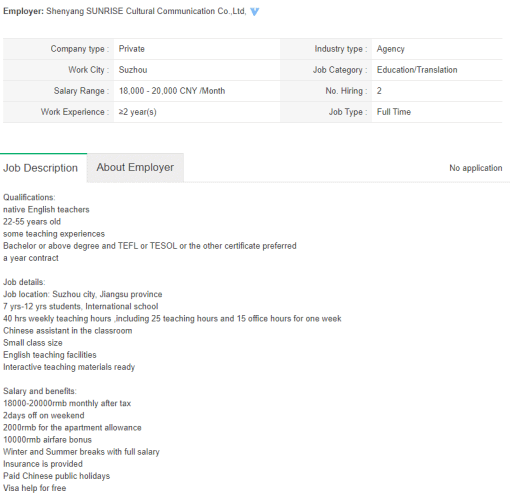Click the Bachelor degree and TEFL requirement line
Viewport: 510px width, 498px height.
(x=150, y=246)
